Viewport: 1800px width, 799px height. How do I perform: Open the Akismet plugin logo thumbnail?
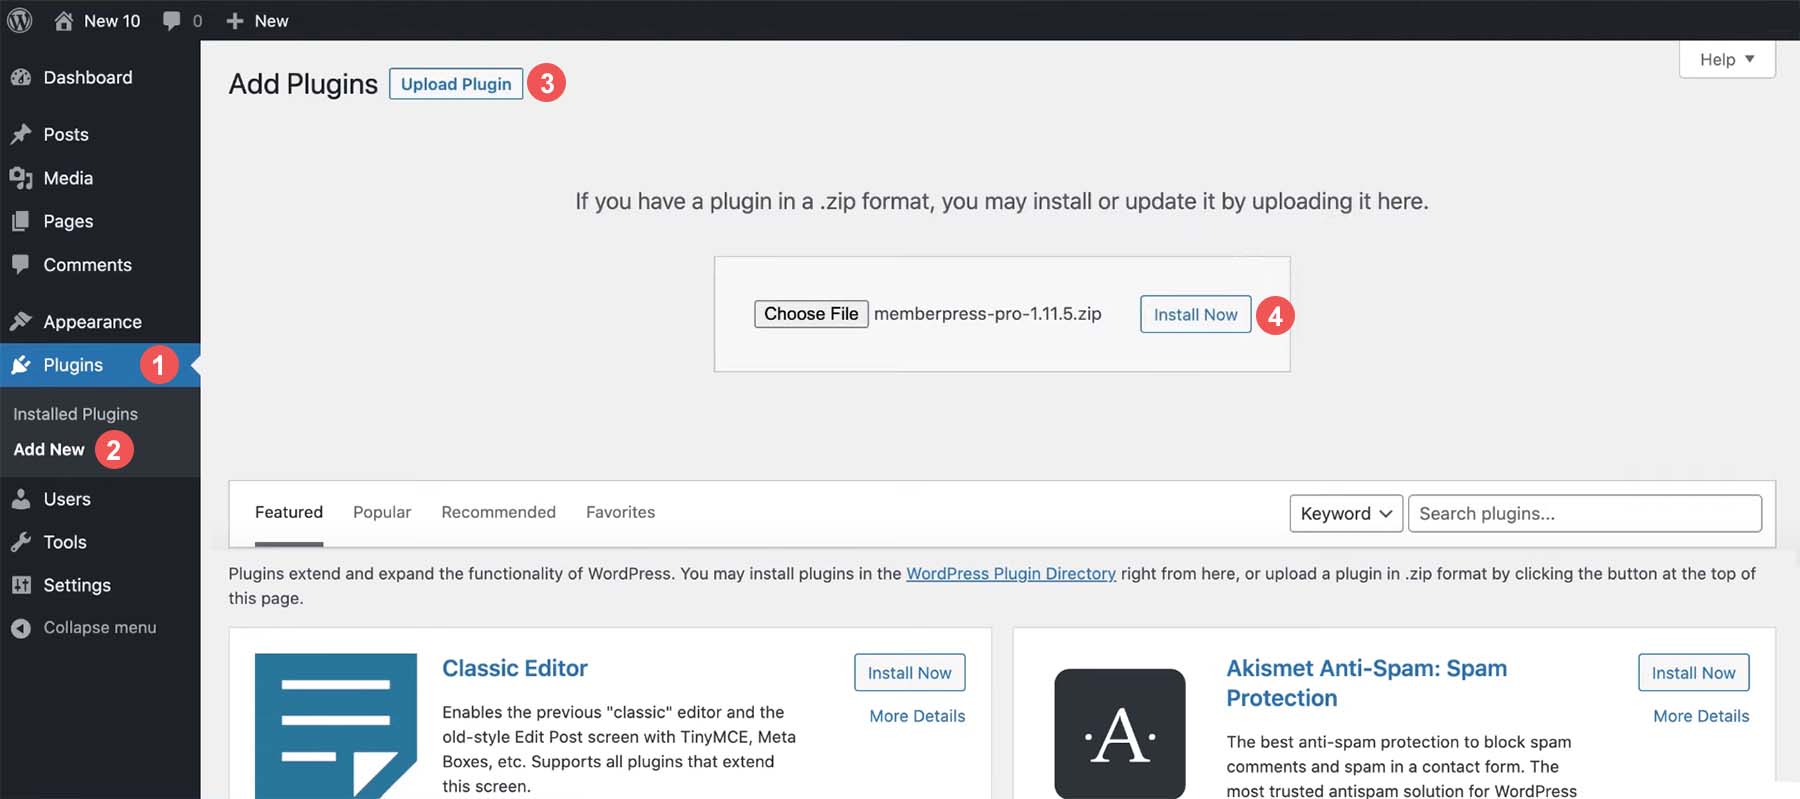coord(1120,733)
